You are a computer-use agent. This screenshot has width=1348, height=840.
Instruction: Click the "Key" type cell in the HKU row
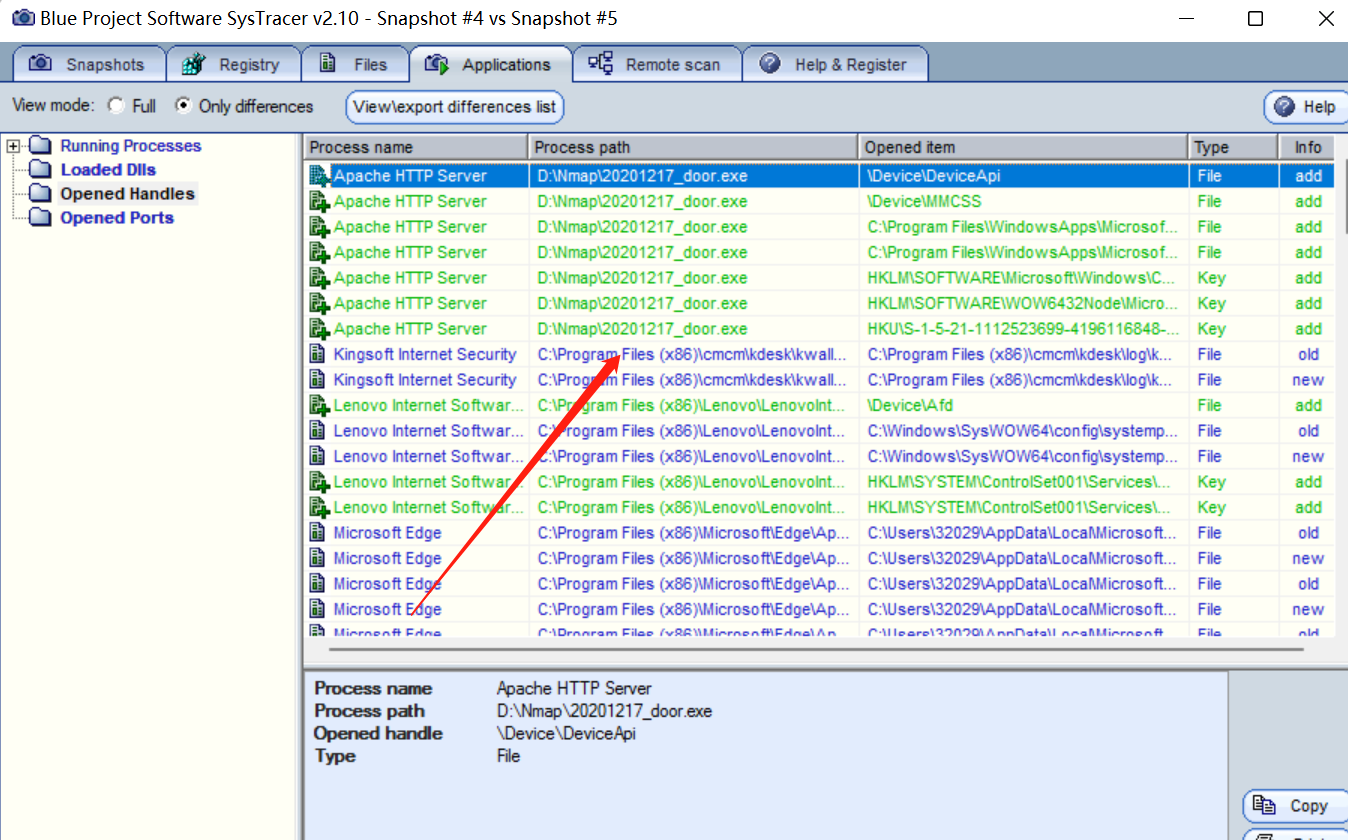[1233, 329]
